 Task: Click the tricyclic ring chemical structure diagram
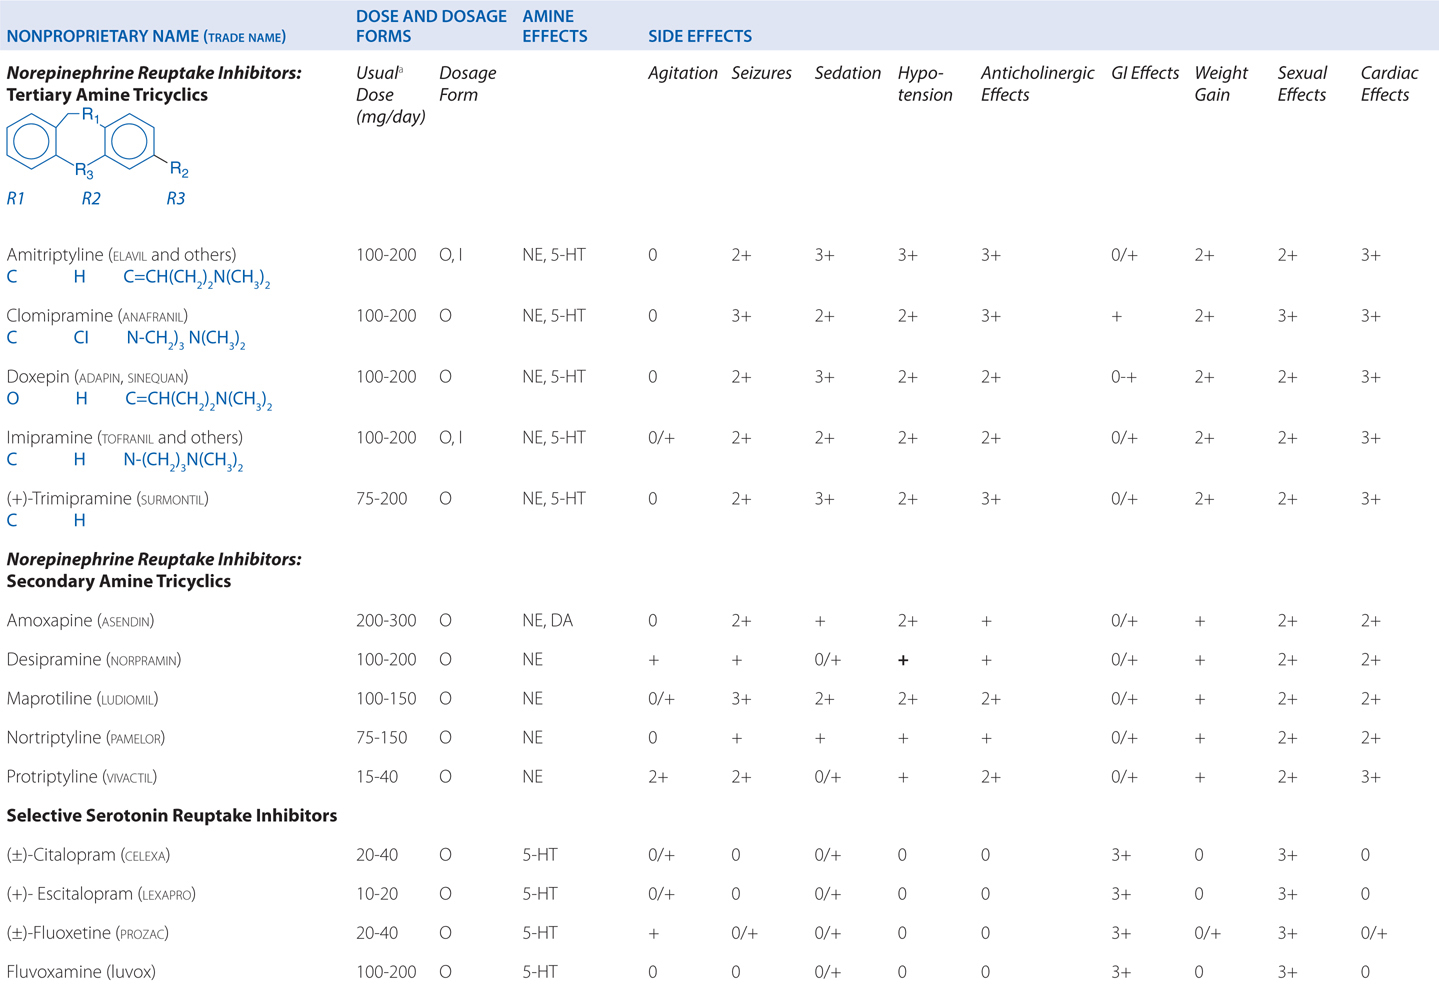[x=96, y=145]
